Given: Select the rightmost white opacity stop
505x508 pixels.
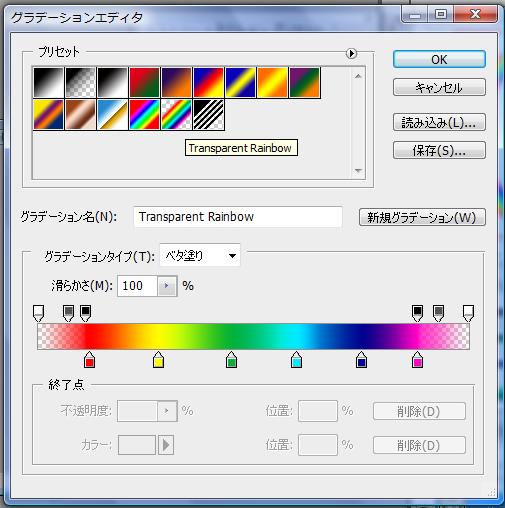Looking at the screenshot, I should pos(468,313).
